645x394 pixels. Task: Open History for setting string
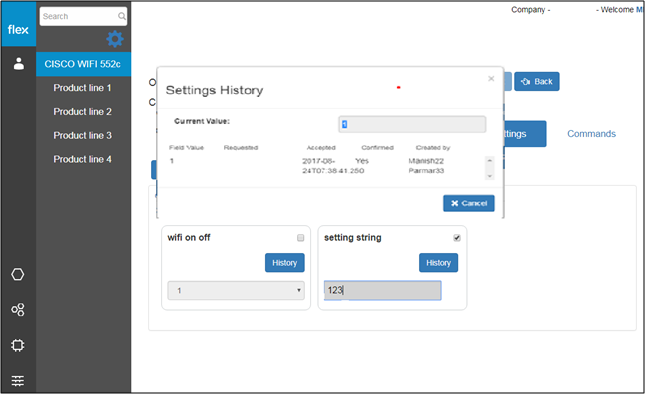(x=439, y=263)
